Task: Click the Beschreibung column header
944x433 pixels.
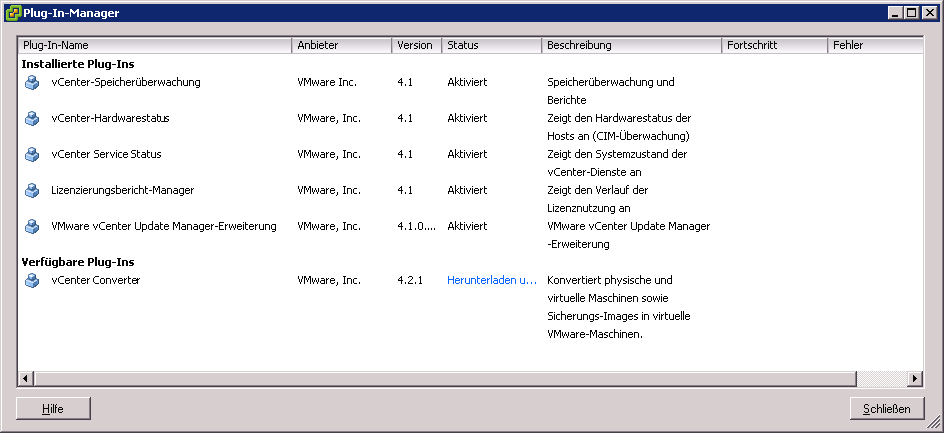Action: coord(630,46)
